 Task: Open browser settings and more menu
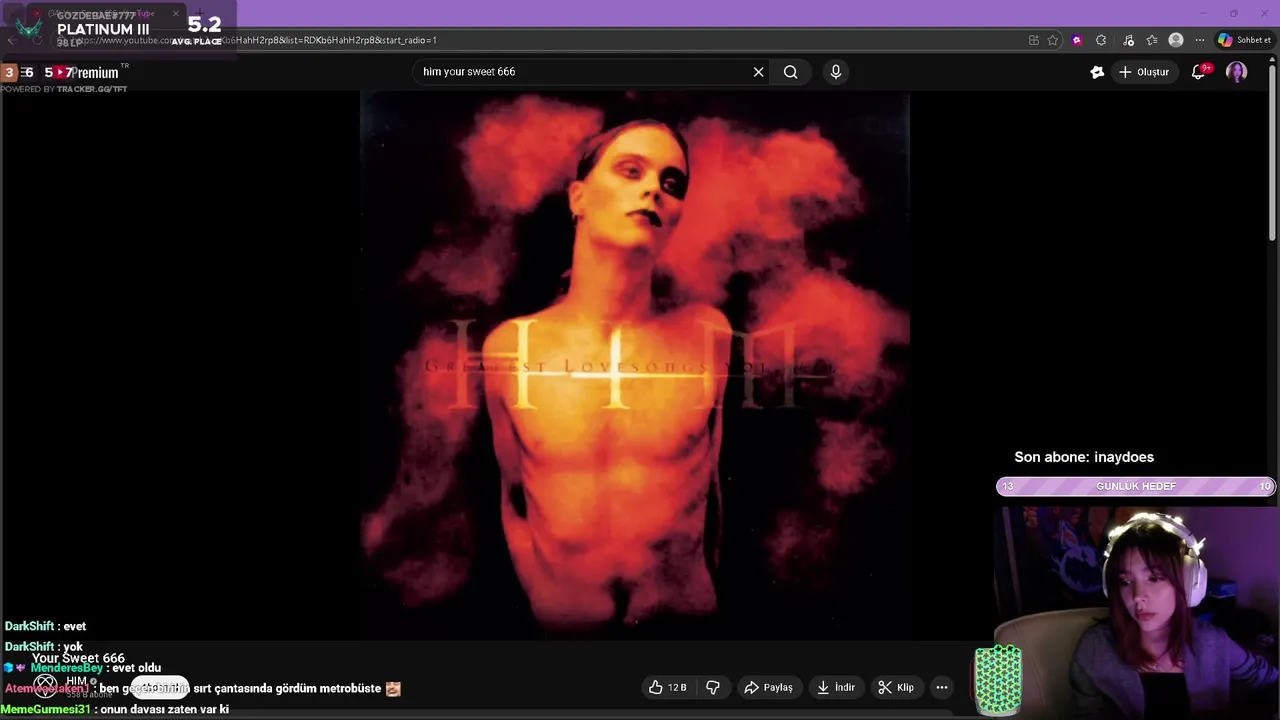click(1200, 40)
